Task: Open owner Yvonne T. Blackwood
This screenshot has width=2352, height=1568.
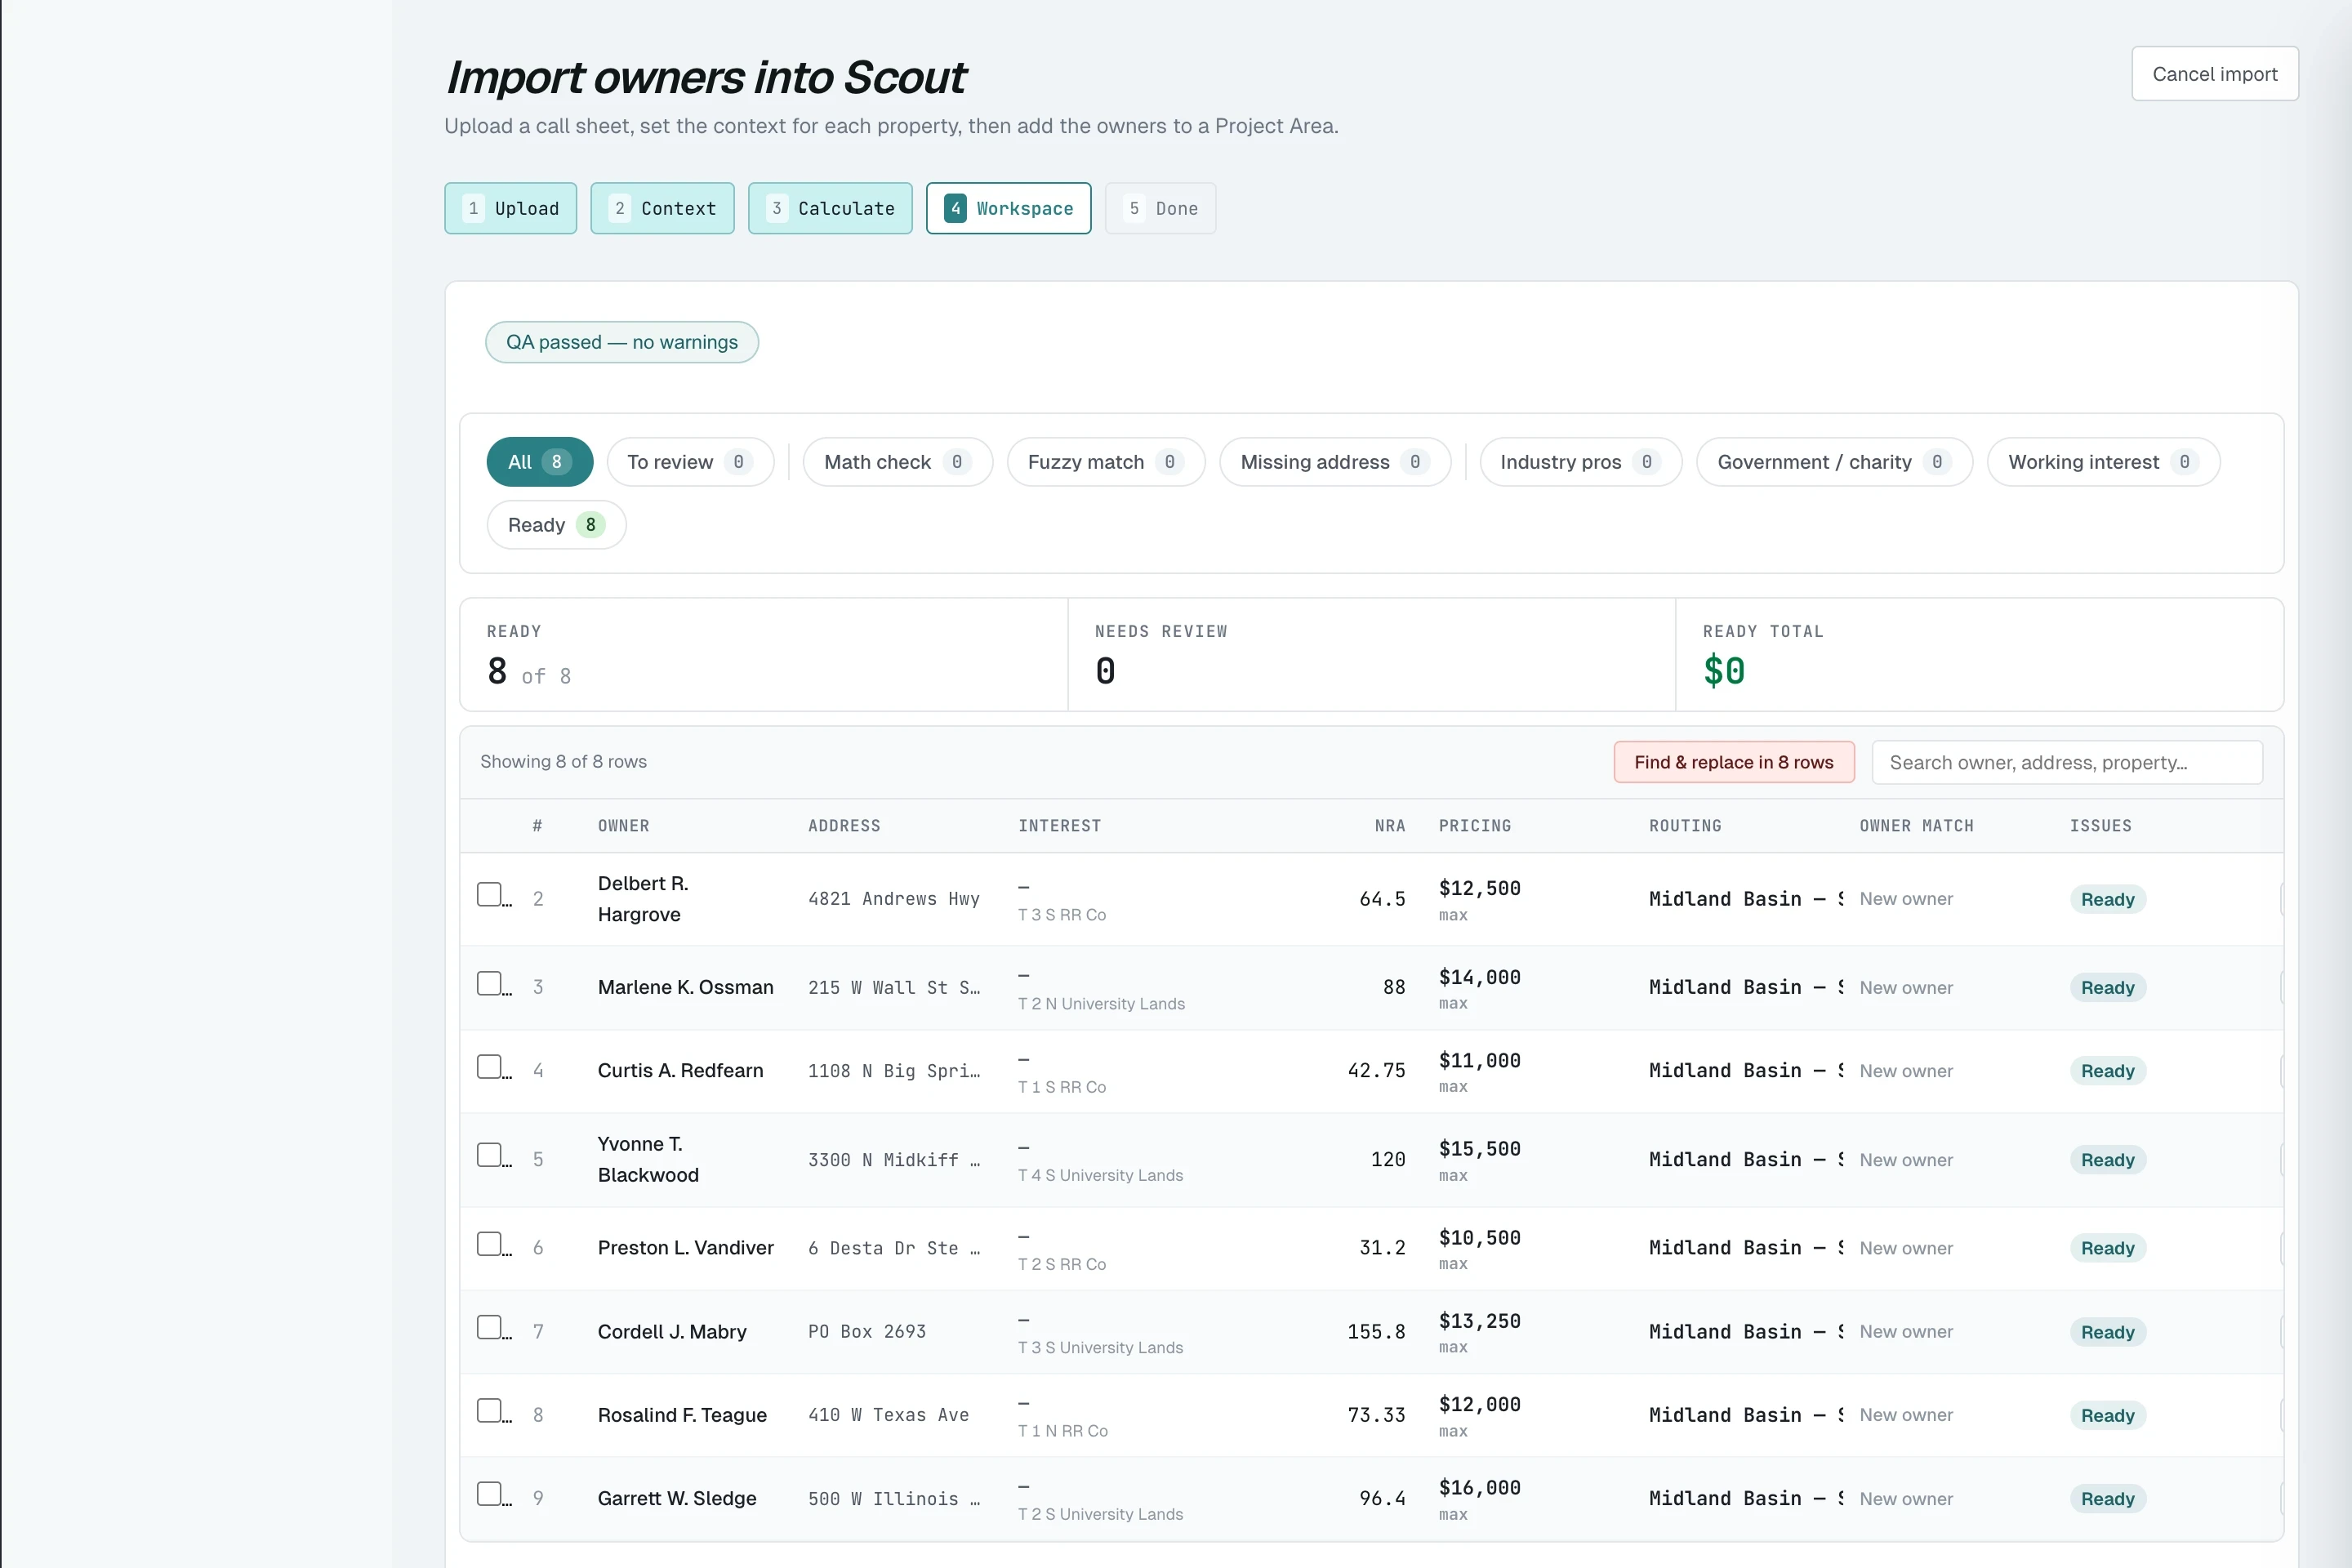Action: point(648,1159)
